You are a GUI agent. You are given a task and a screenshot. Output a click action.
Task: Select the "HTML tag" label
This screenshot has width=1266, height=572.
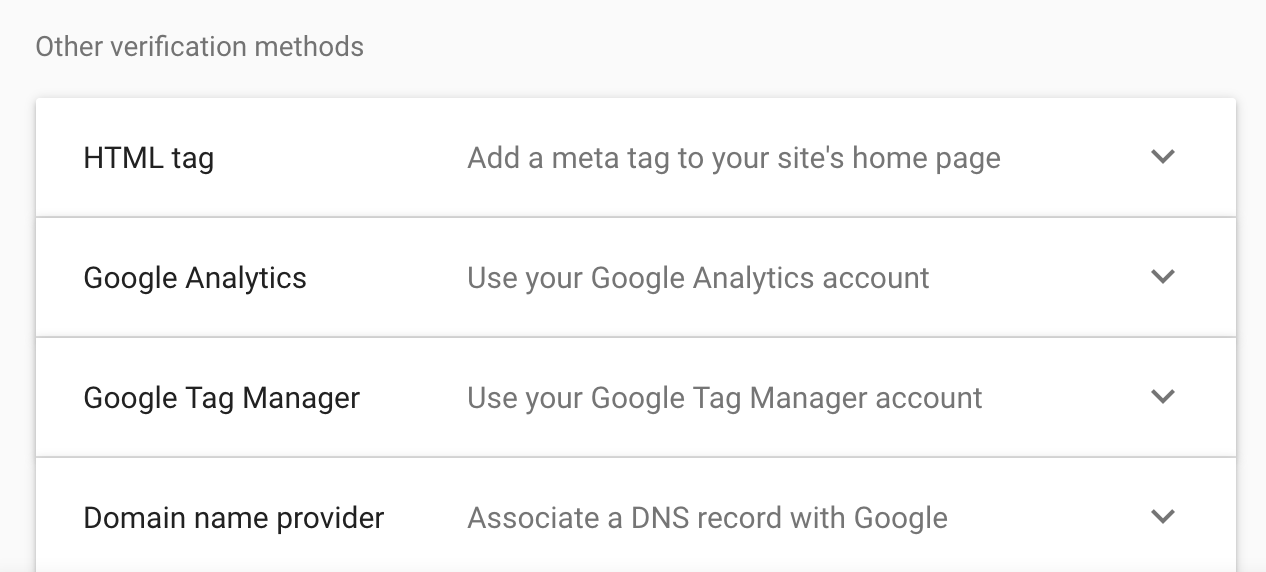point(149,158)
